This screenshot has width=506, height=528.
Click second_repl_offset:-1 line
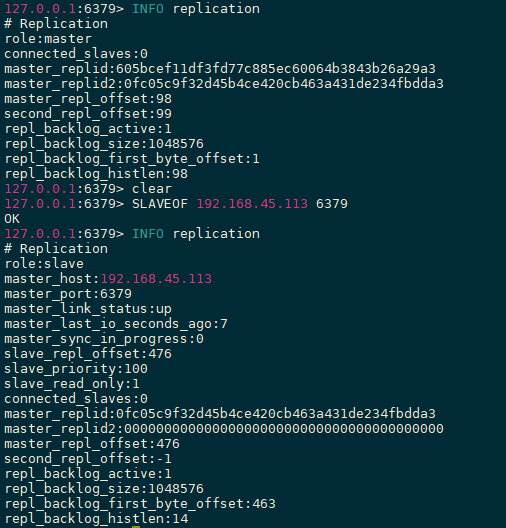click(88, 459)
